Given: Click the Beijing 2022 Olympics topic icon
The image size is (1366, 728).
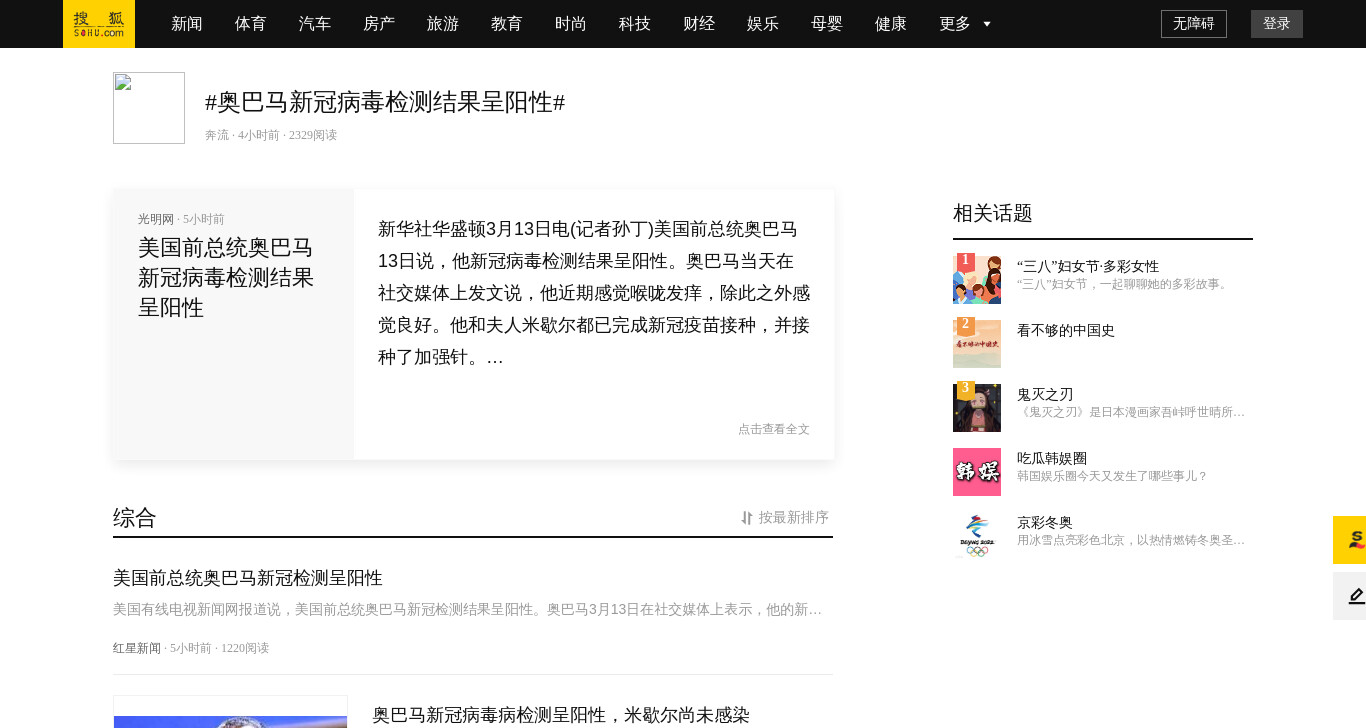Looking at the screenshot, I should tap(977, 536).
